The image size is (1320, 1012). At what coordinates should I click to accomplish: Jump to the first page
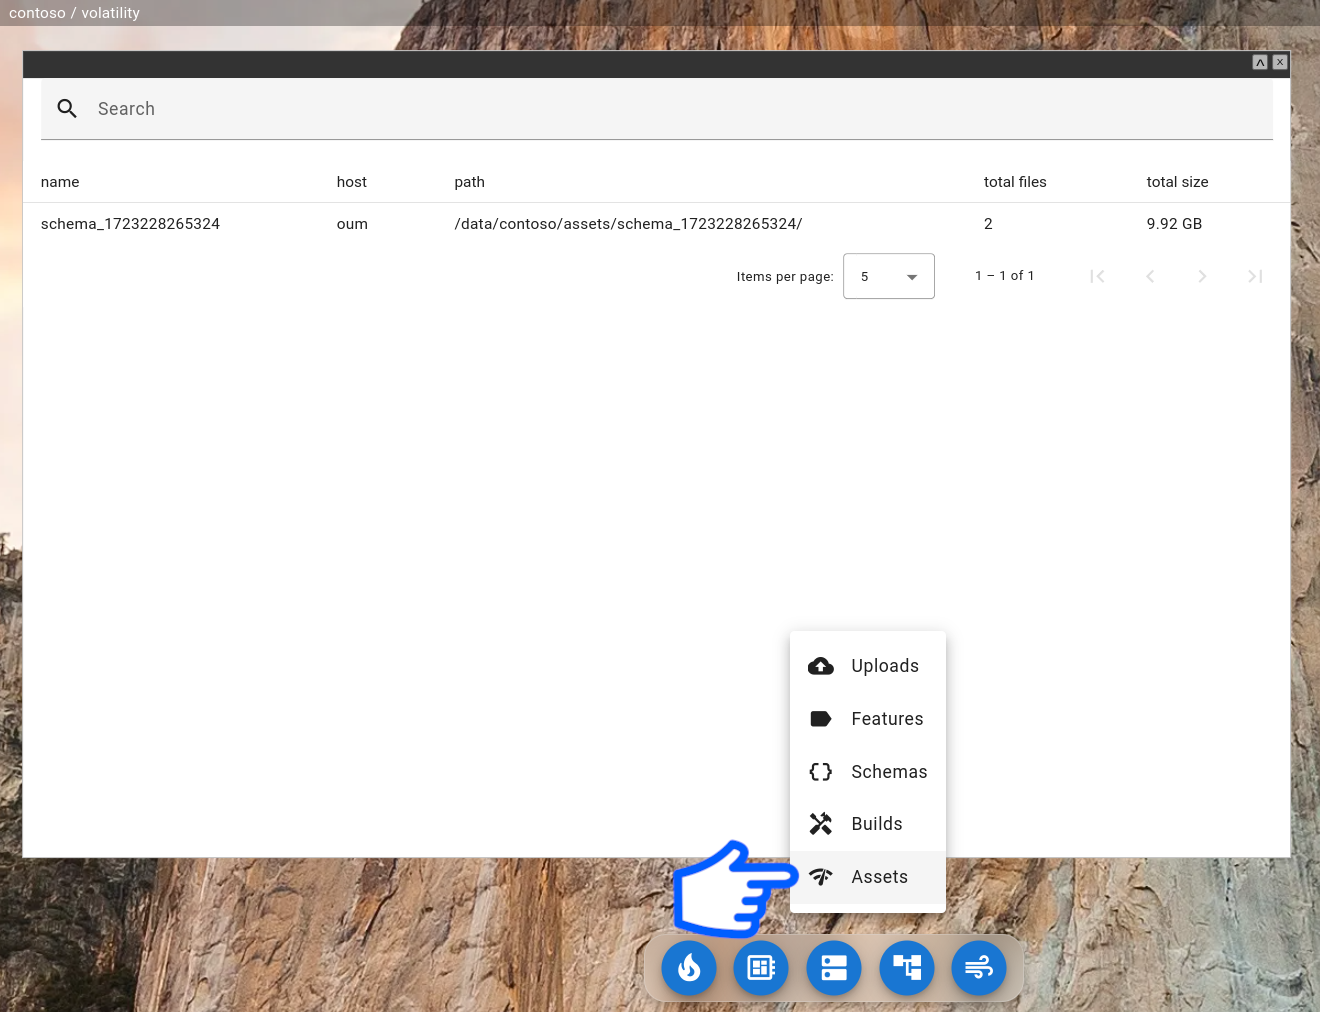point(1097,276)
